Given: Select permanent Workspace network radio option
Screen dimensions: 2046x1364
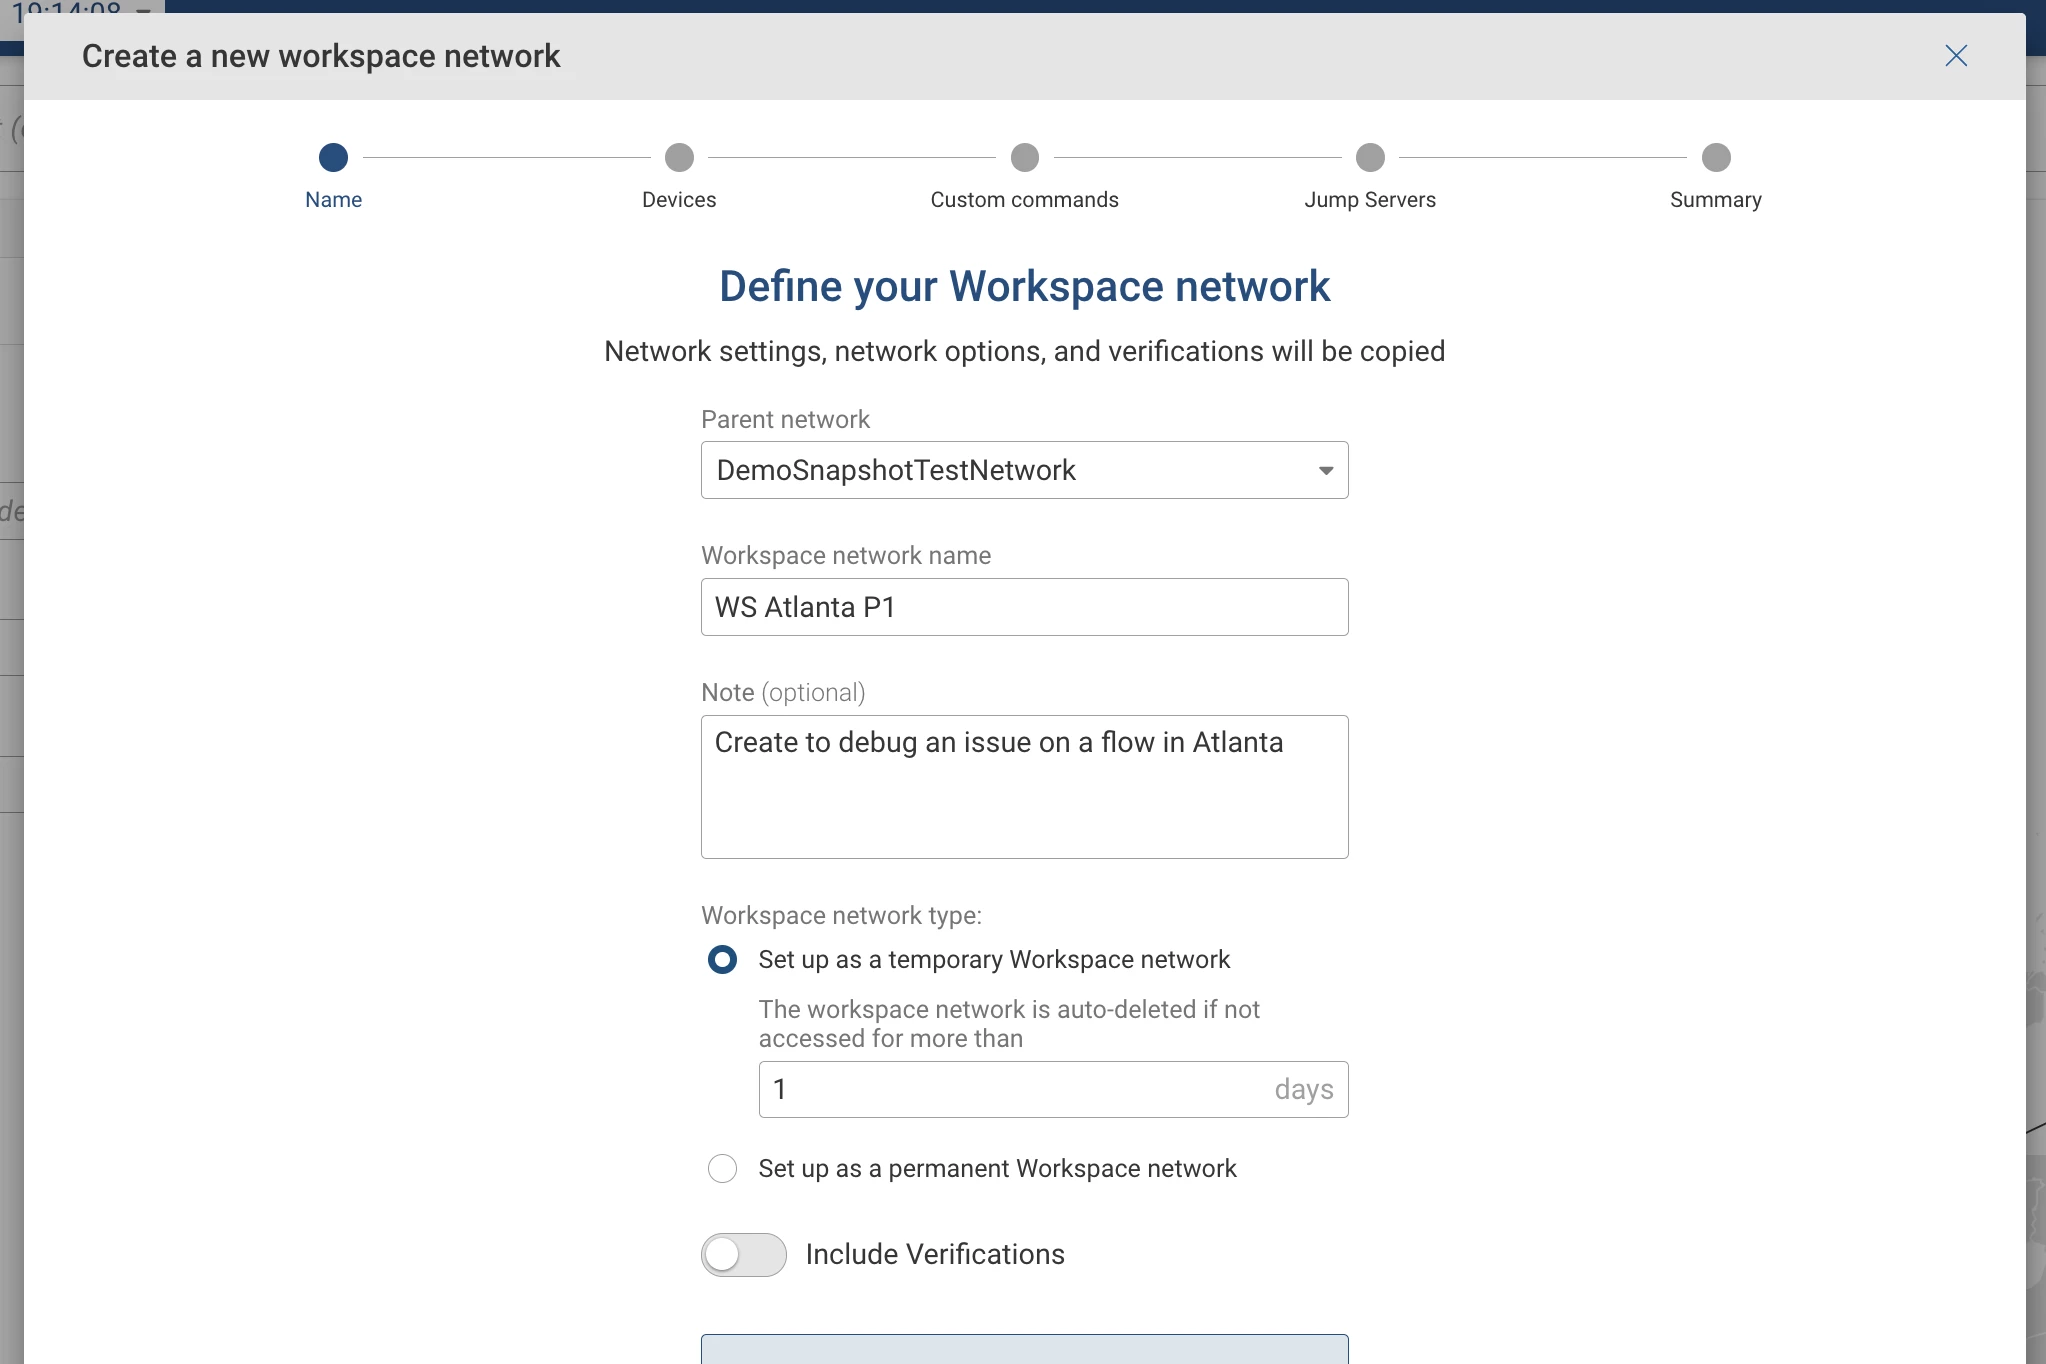Looking at the screenshot, I should tap(722, 1169).
